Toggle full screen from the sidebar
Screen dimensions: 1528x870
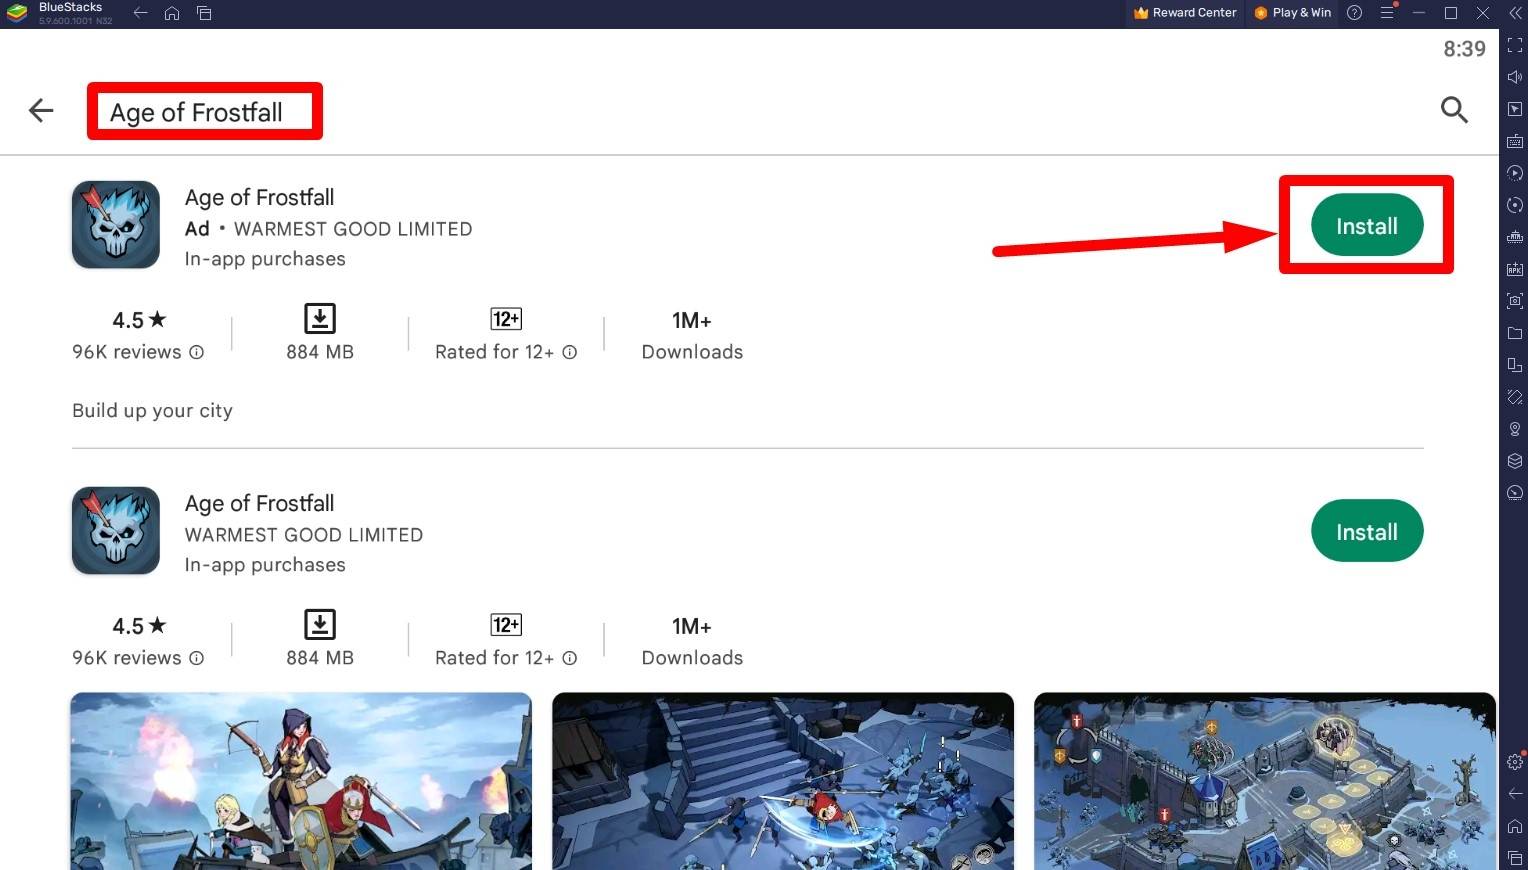[1515, 45]
